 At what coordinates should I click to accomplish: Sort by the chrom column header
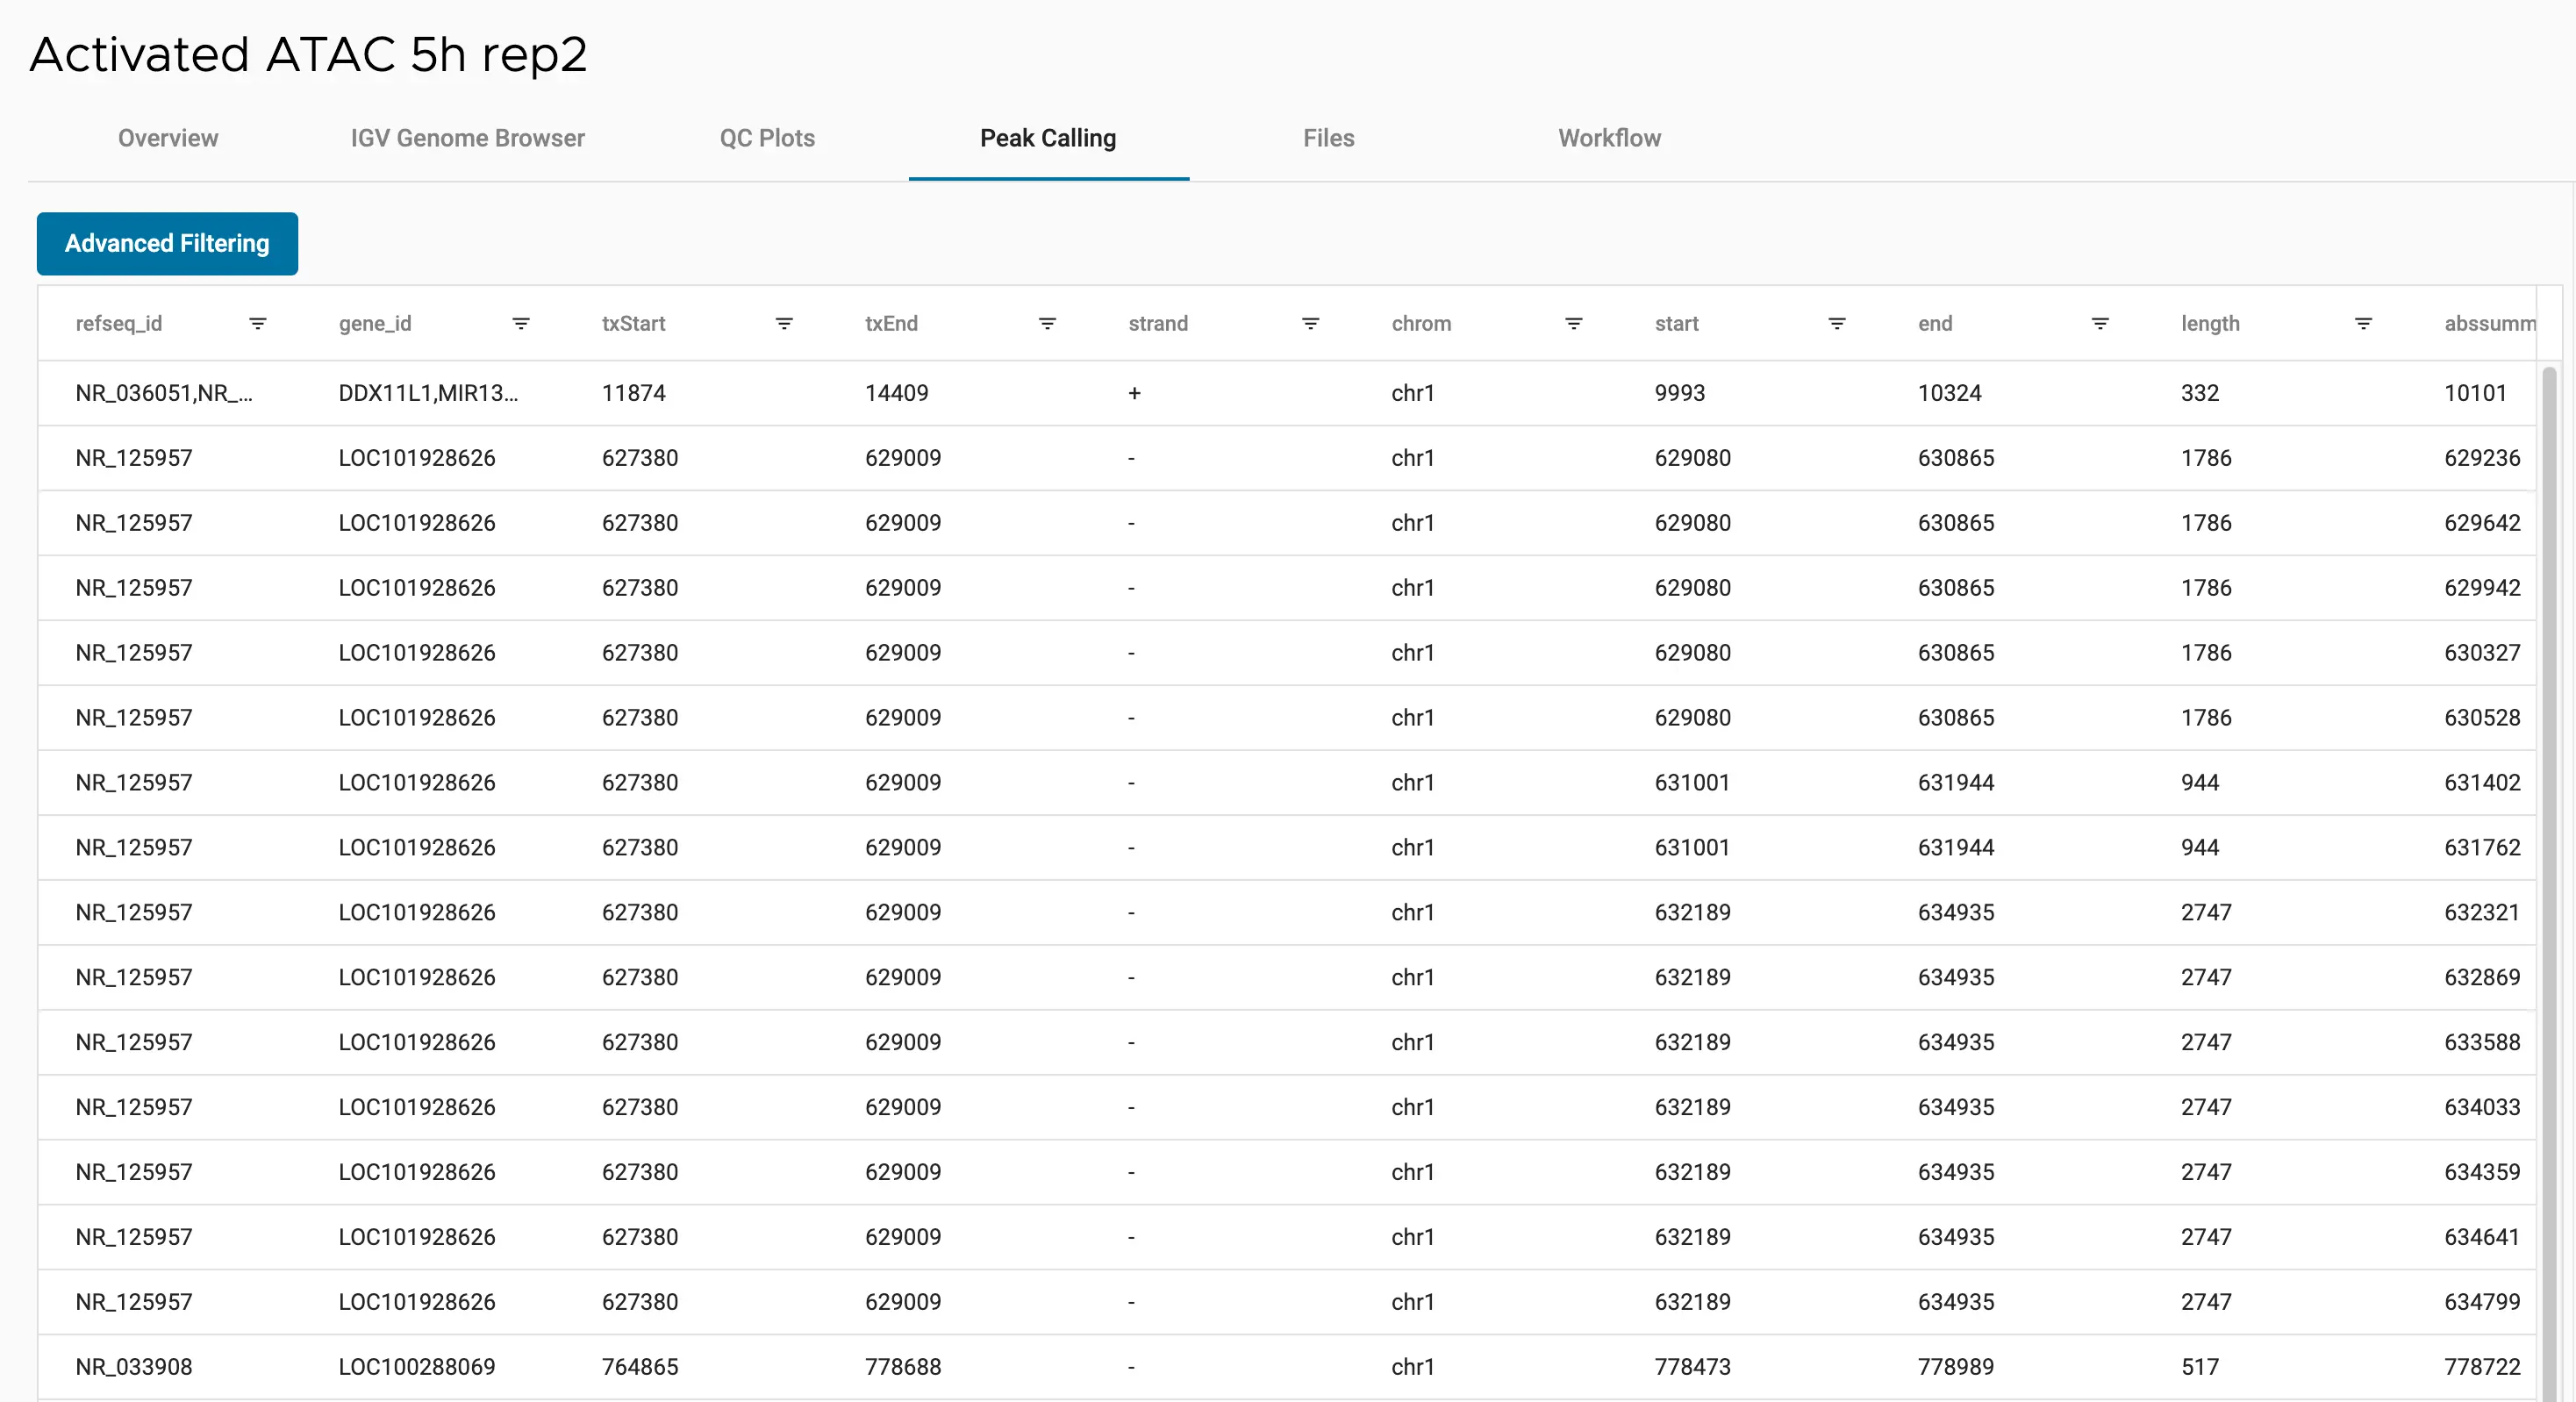(1421, 324)
